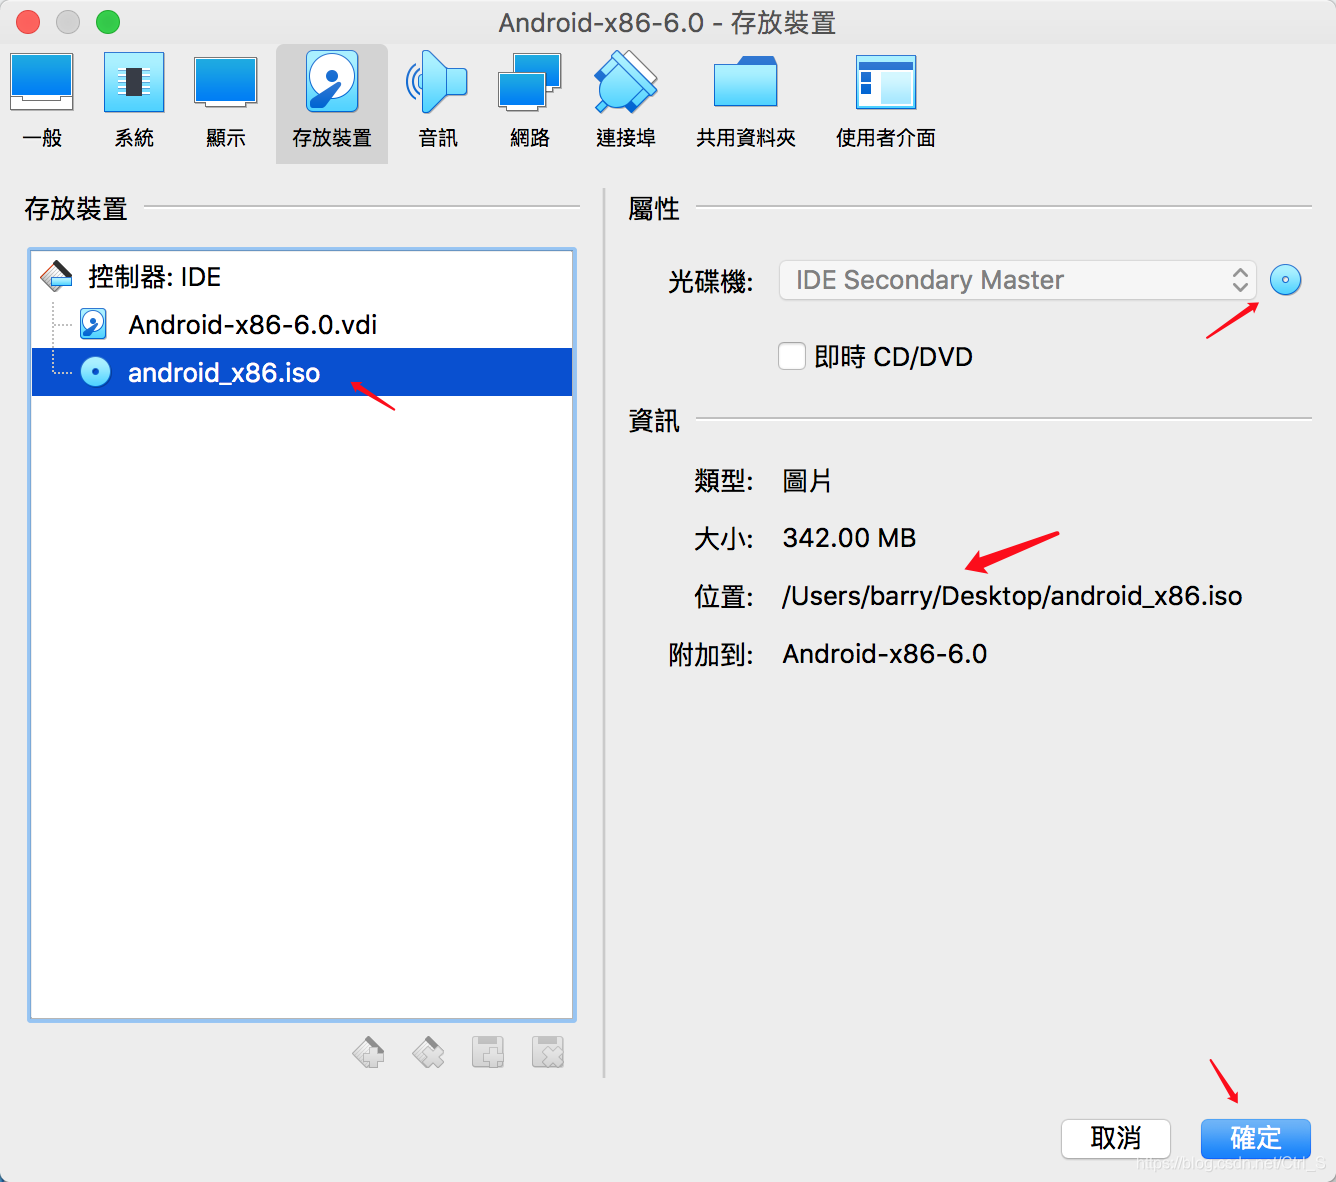Select the Android-x86-6.0.vdi disk entry
1336x1182 pixels.
302,324
